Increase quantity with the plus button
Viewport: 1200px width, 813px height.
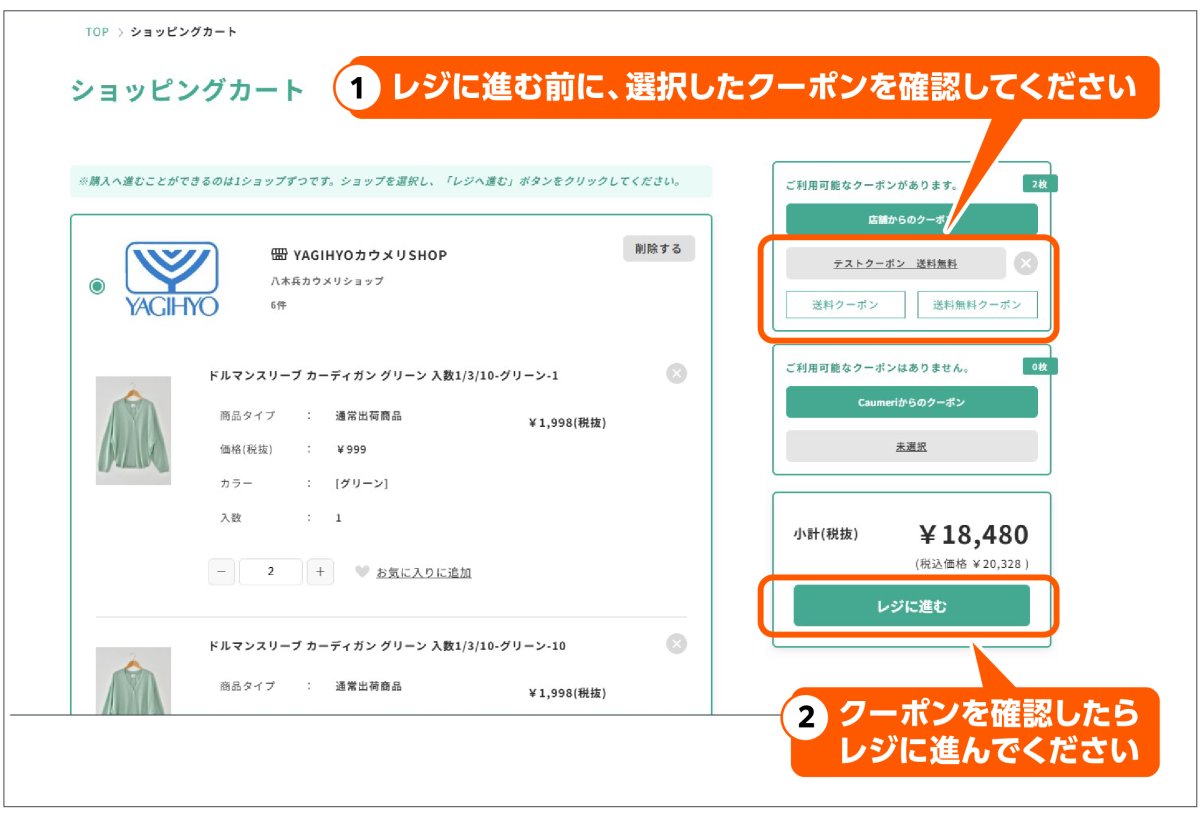[320, 572]
